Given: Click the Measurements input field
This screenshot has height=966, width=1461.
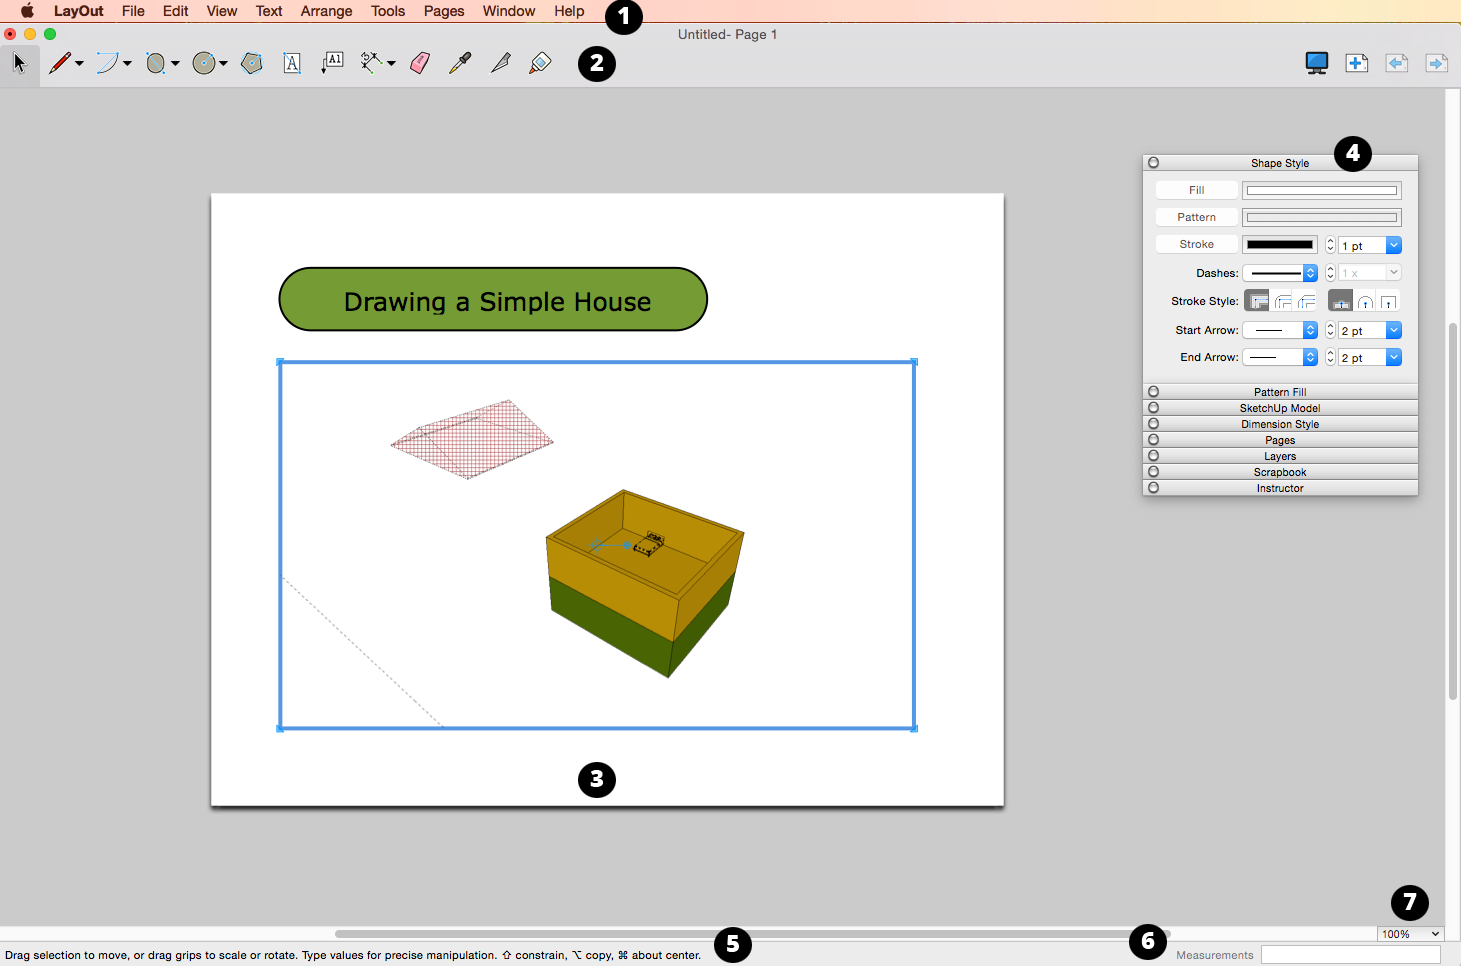Looking at the screenshot, I should coord(1350,955).
